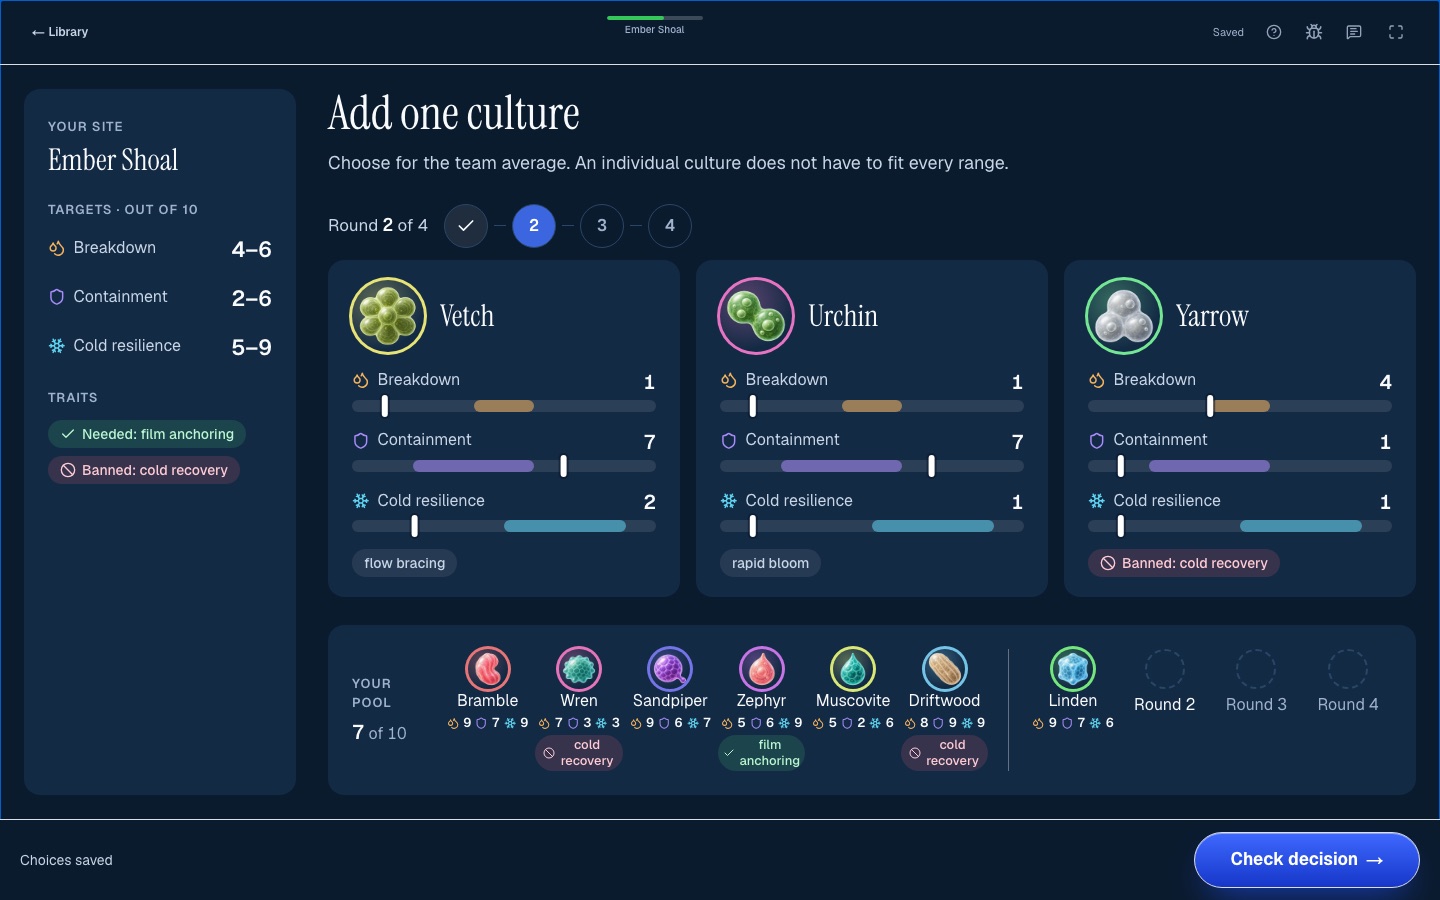Click the Vetch Breakdown slider bar
The height and width of the screenshot is (900, 1440).
click(504, 406)
